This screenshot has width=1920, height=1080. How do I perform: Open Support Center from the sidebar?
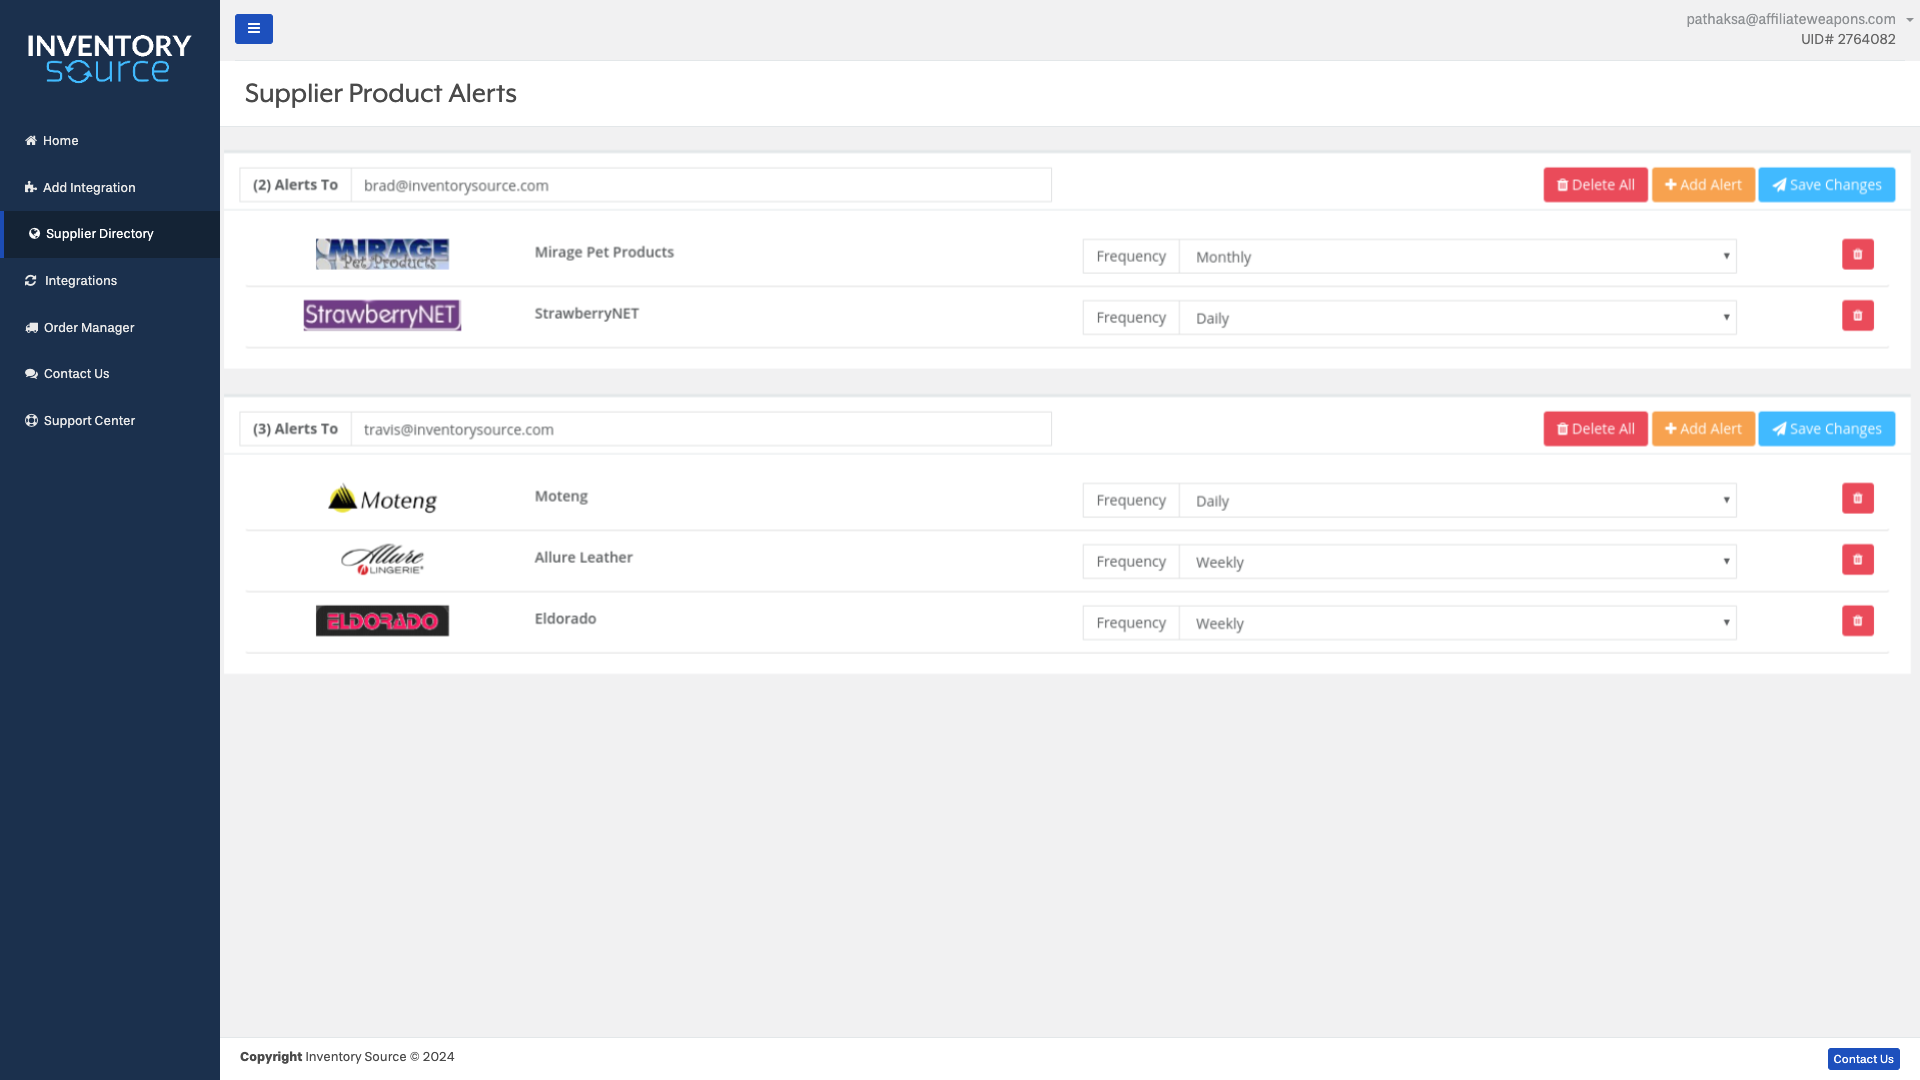(89, 420)
